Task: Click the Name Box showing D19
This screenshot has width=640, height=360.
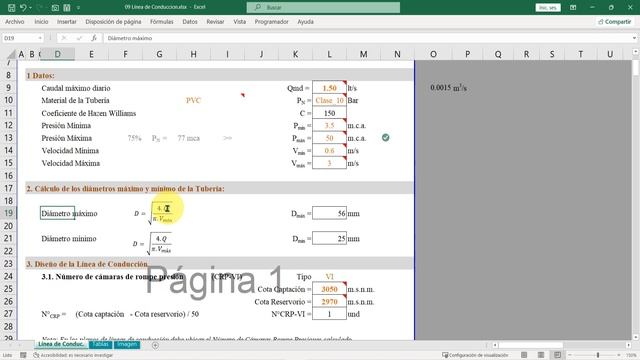Action: [20, 38]
